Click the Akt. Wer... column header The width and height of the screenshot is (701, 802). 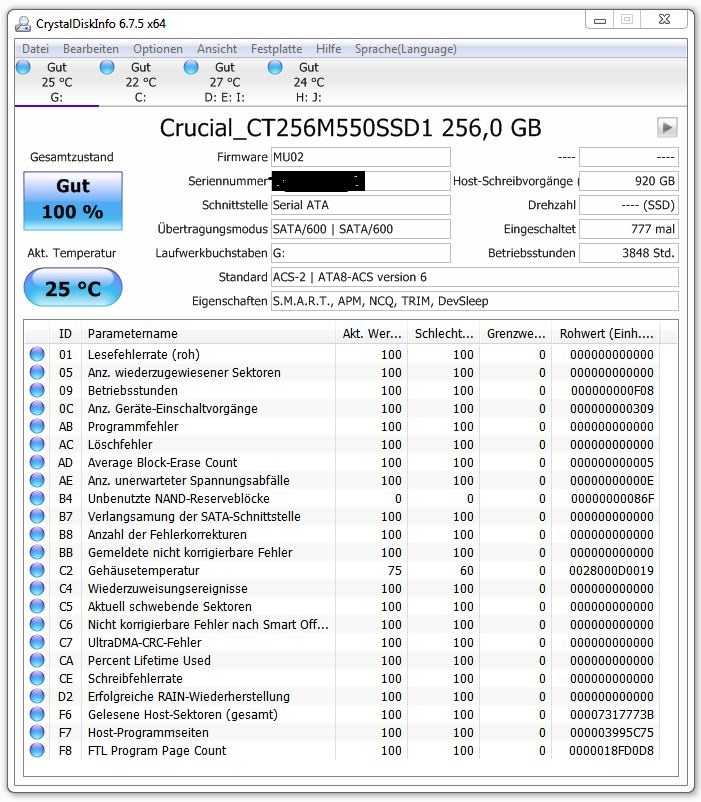[x=371, y=333]
